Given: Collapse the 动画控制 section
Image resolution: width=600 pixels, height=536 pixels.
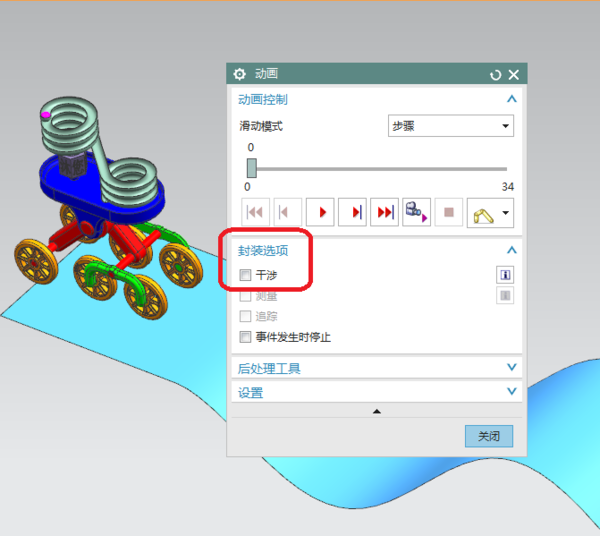Looking at the screenshot, I should pyautogui.click(x=512, y=99).
